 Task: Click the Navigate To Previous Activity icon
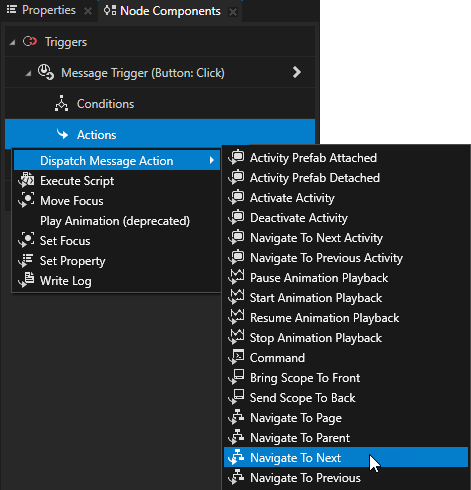pos(236,257)
